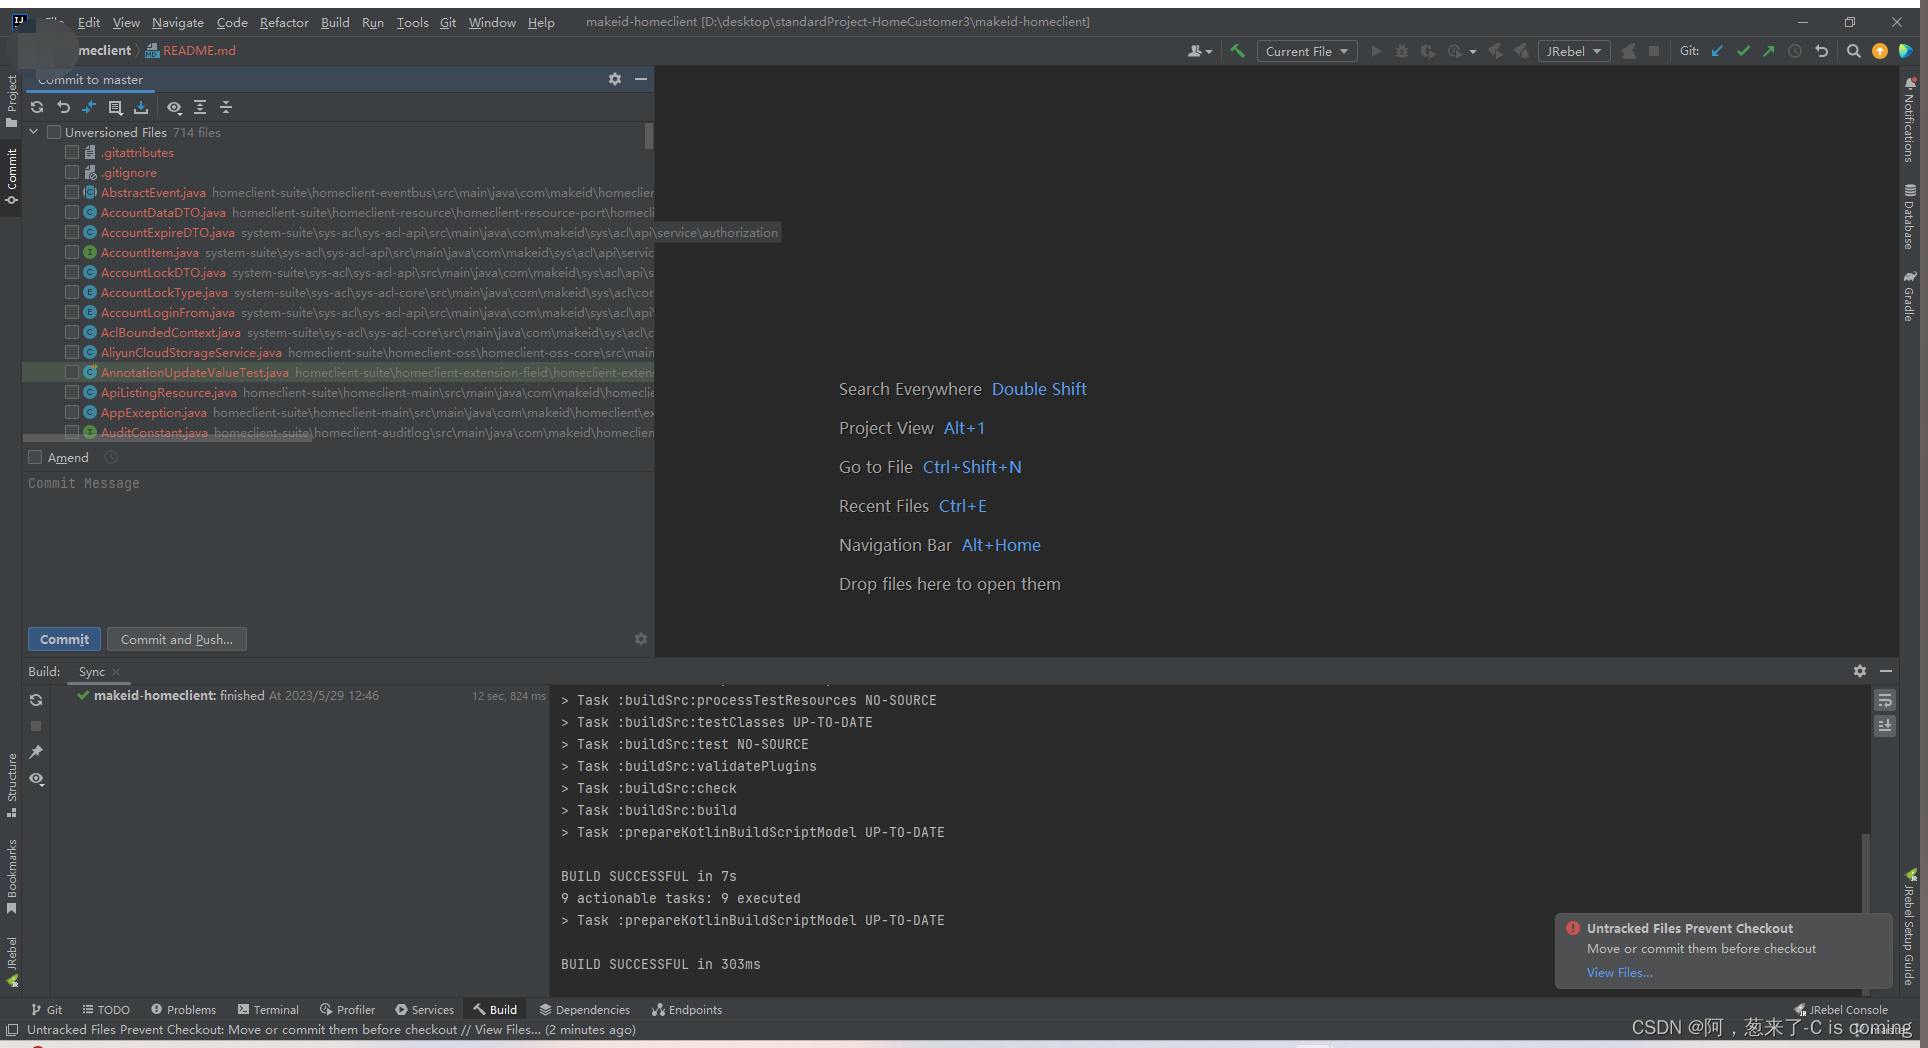
Task: Click the Refresh changes icon in Commit toolbar
Action: click(37, 107)
